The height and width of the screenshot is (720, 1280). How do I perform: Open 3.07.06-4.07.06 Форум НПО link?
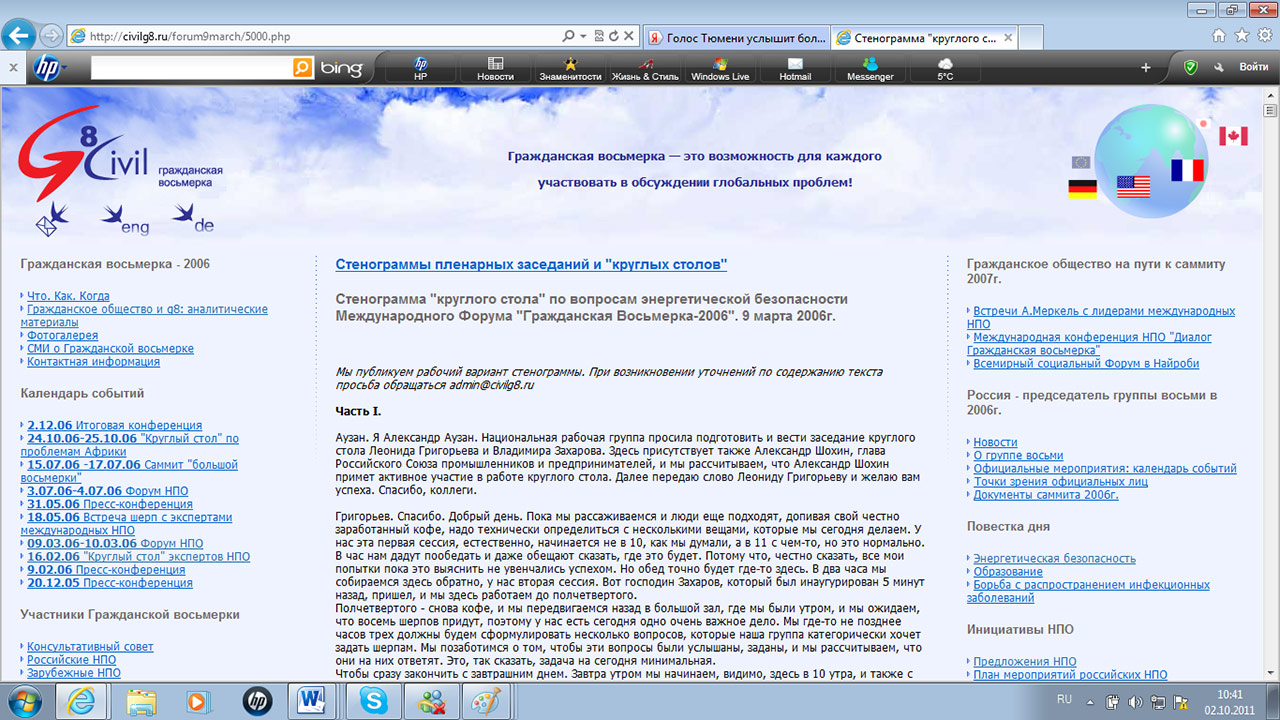109,491
